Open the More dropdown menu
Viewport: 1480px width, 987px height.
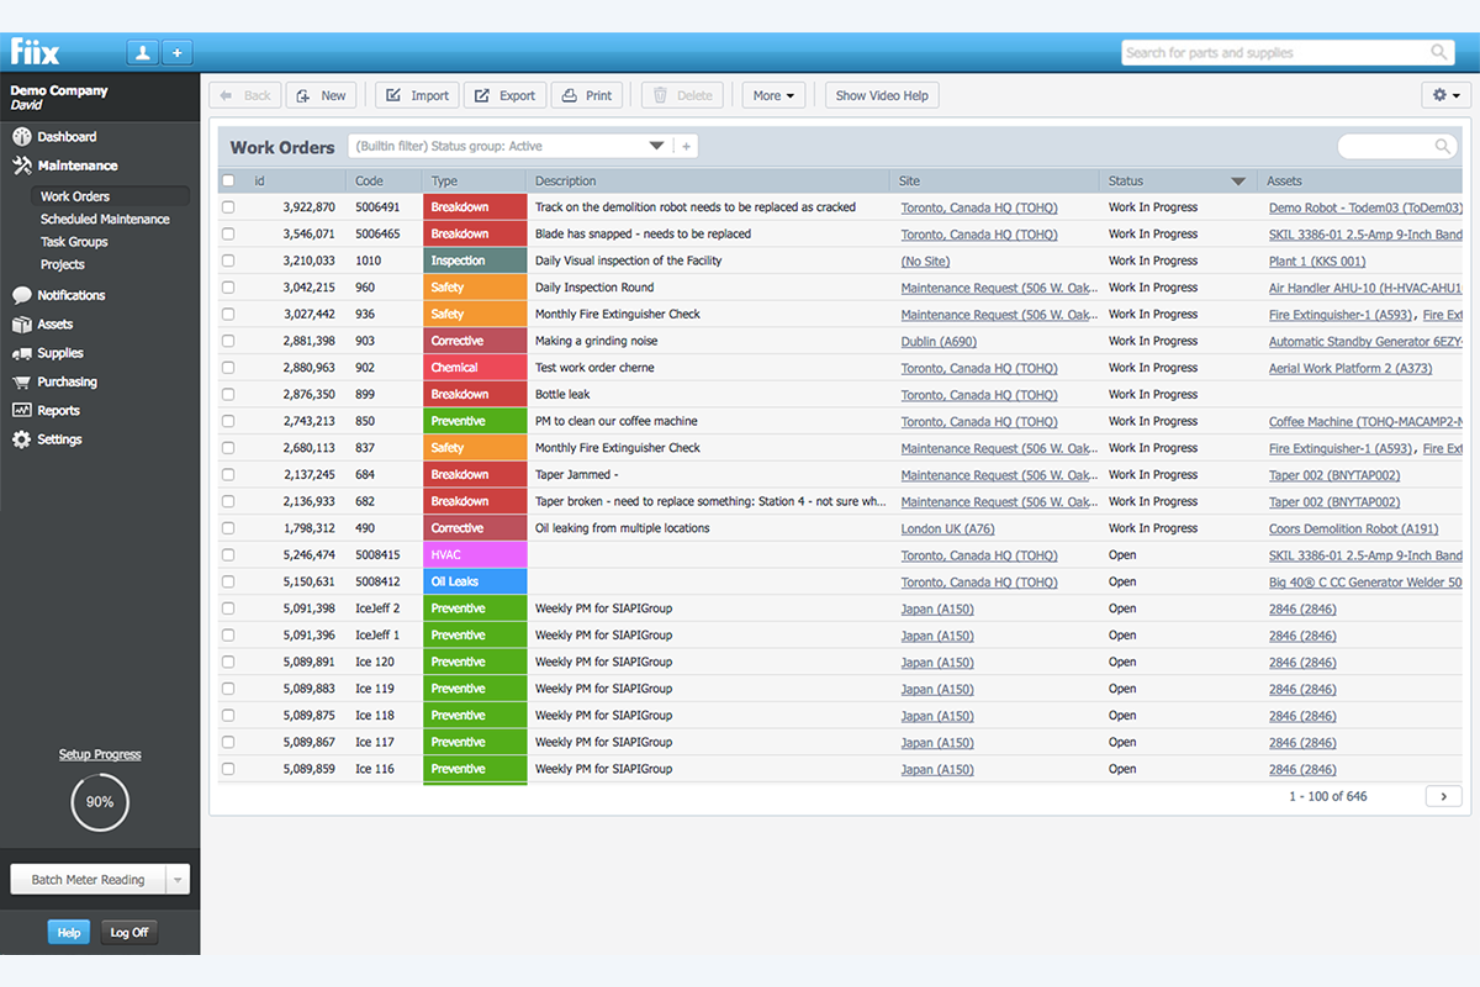pos(773,96)
